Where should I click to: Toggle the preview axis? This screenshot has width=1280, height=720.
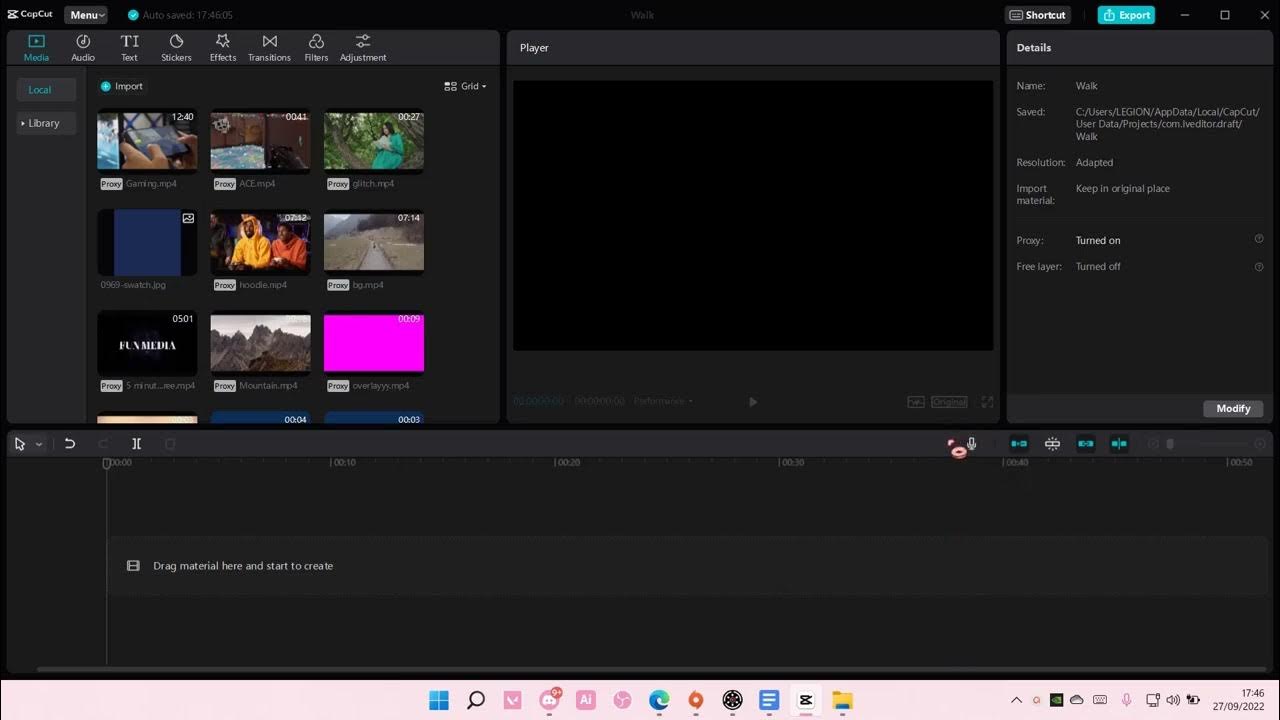click(x=1119, y=444)
